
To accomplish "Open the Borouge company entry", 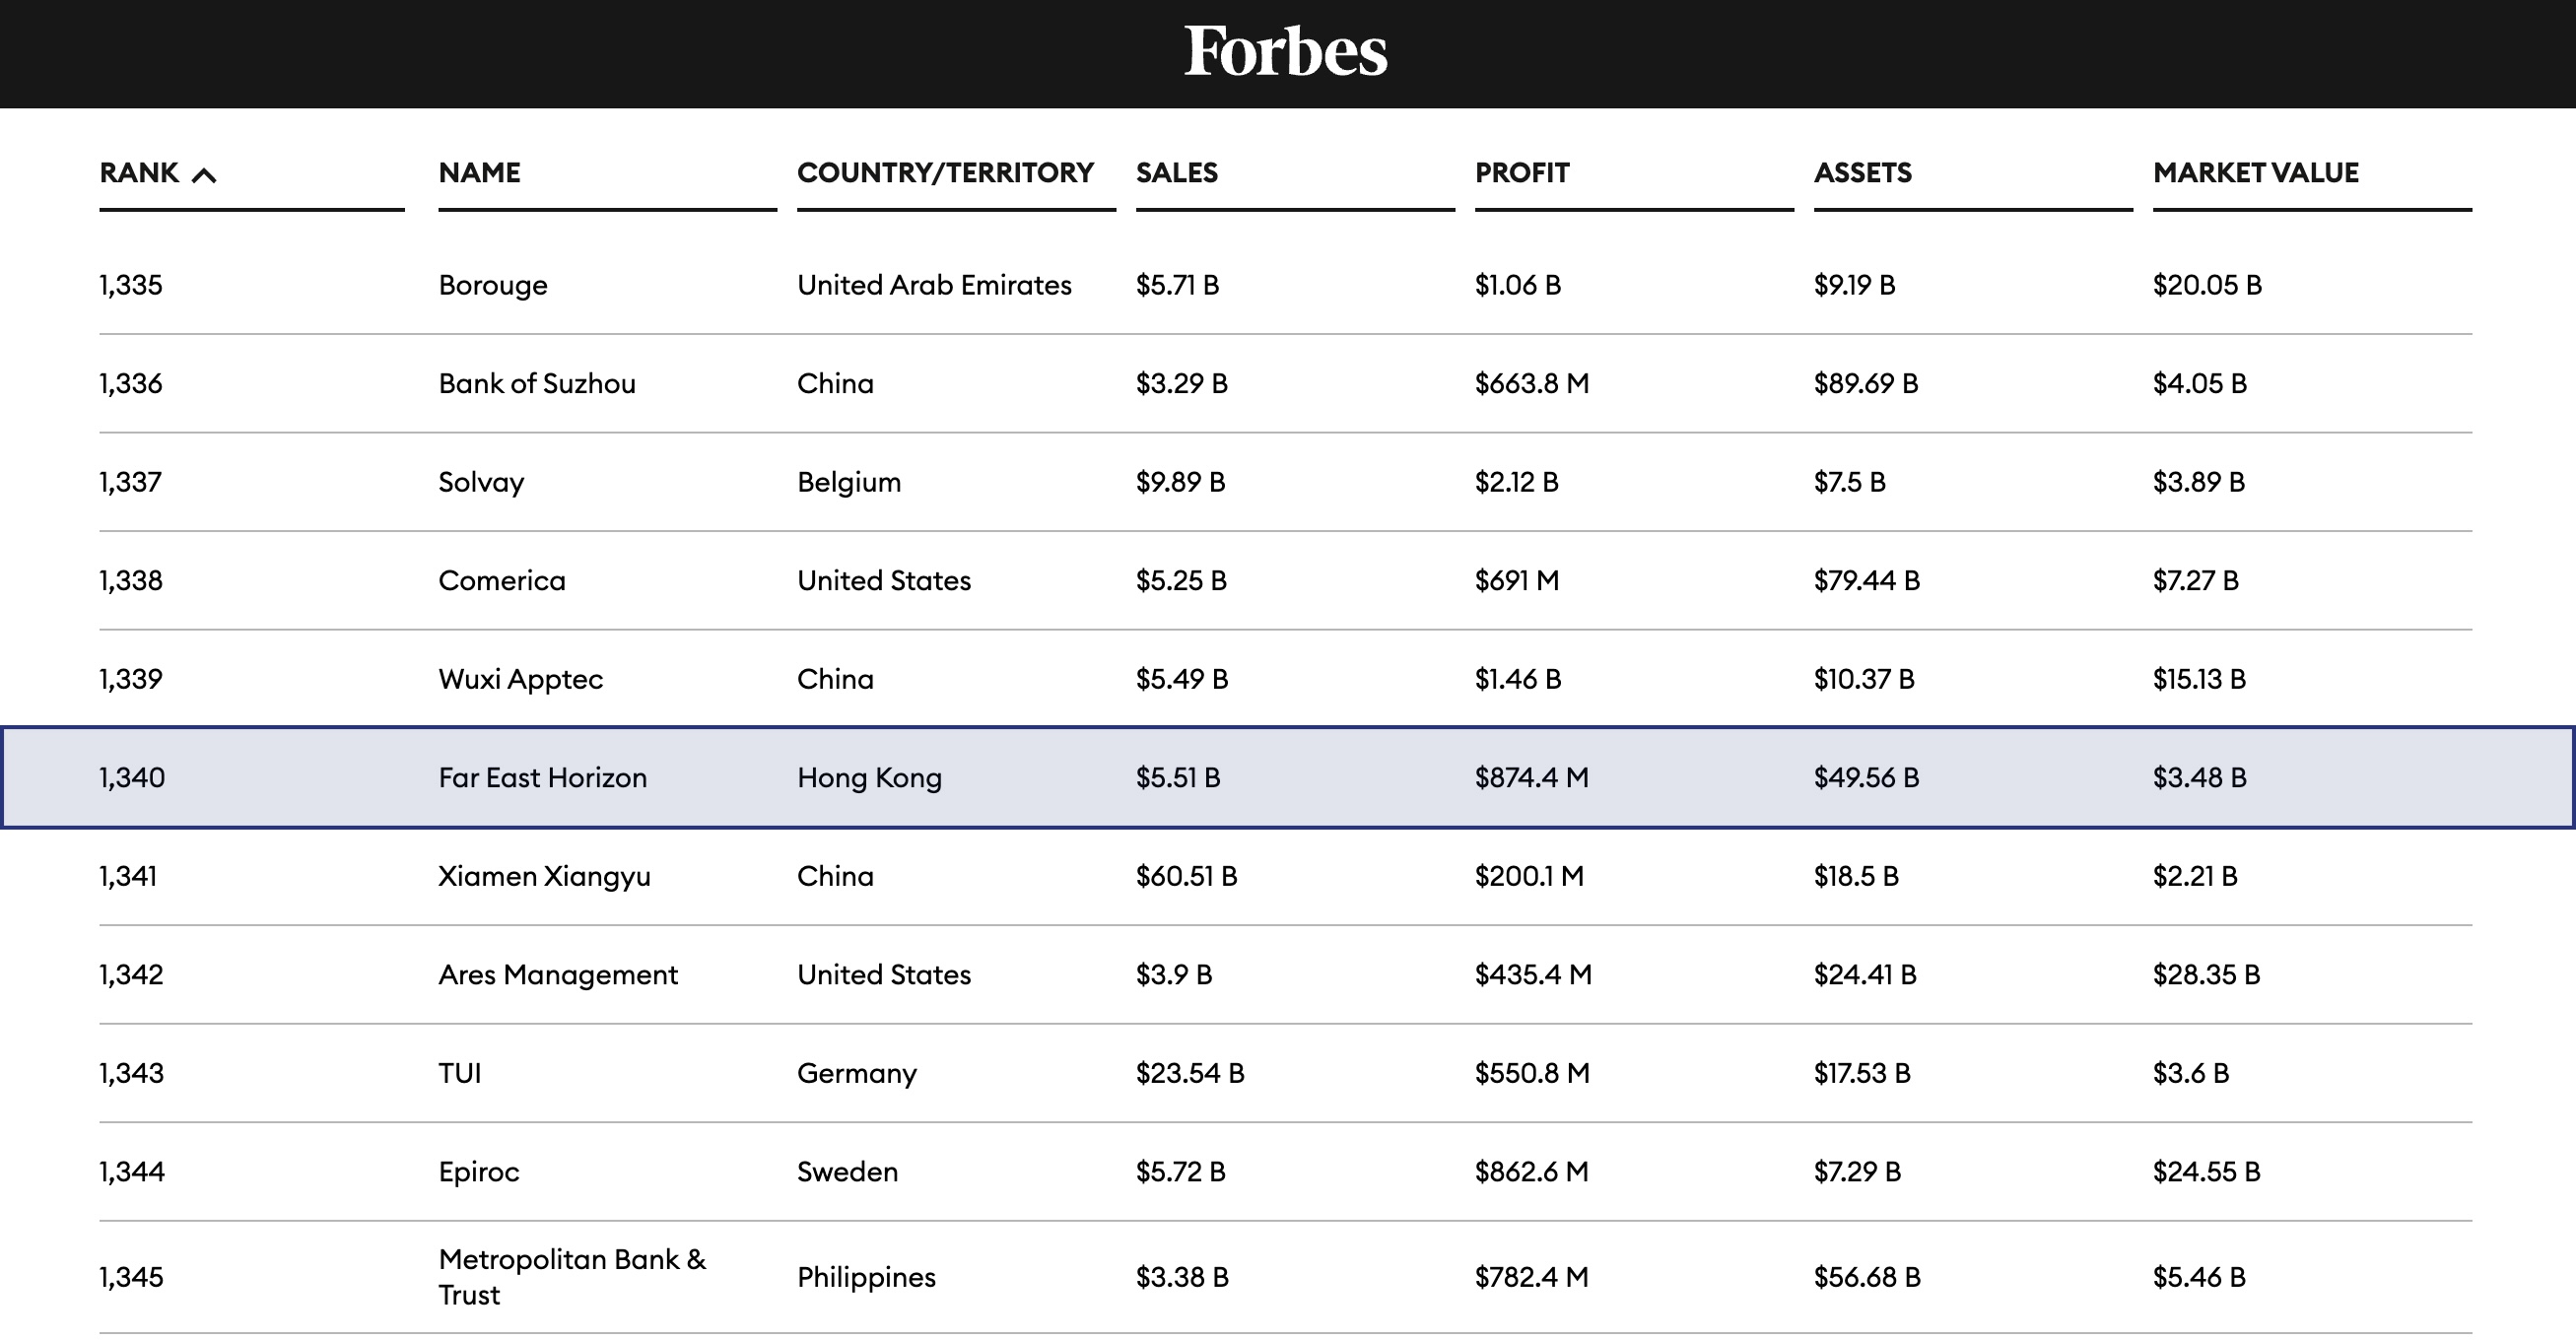I will [492, 285].
